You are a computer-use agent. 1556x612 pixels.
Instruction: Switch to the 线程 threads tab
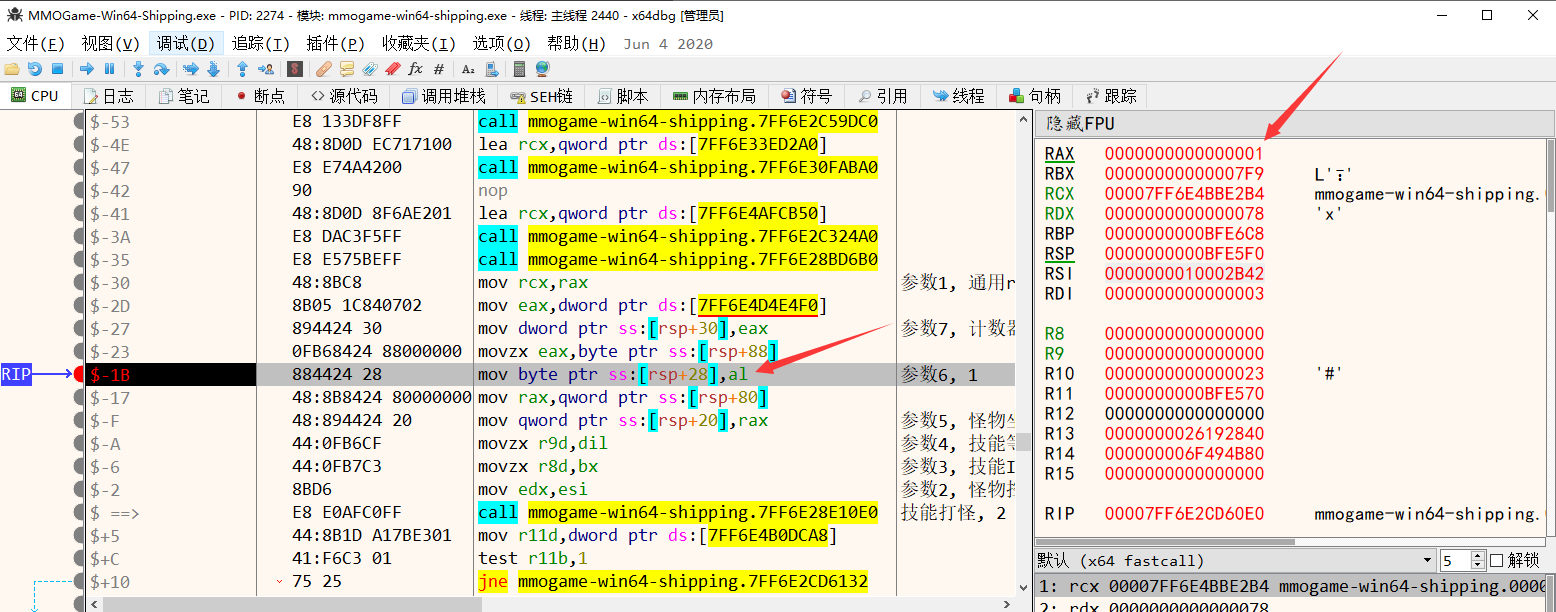958,96
